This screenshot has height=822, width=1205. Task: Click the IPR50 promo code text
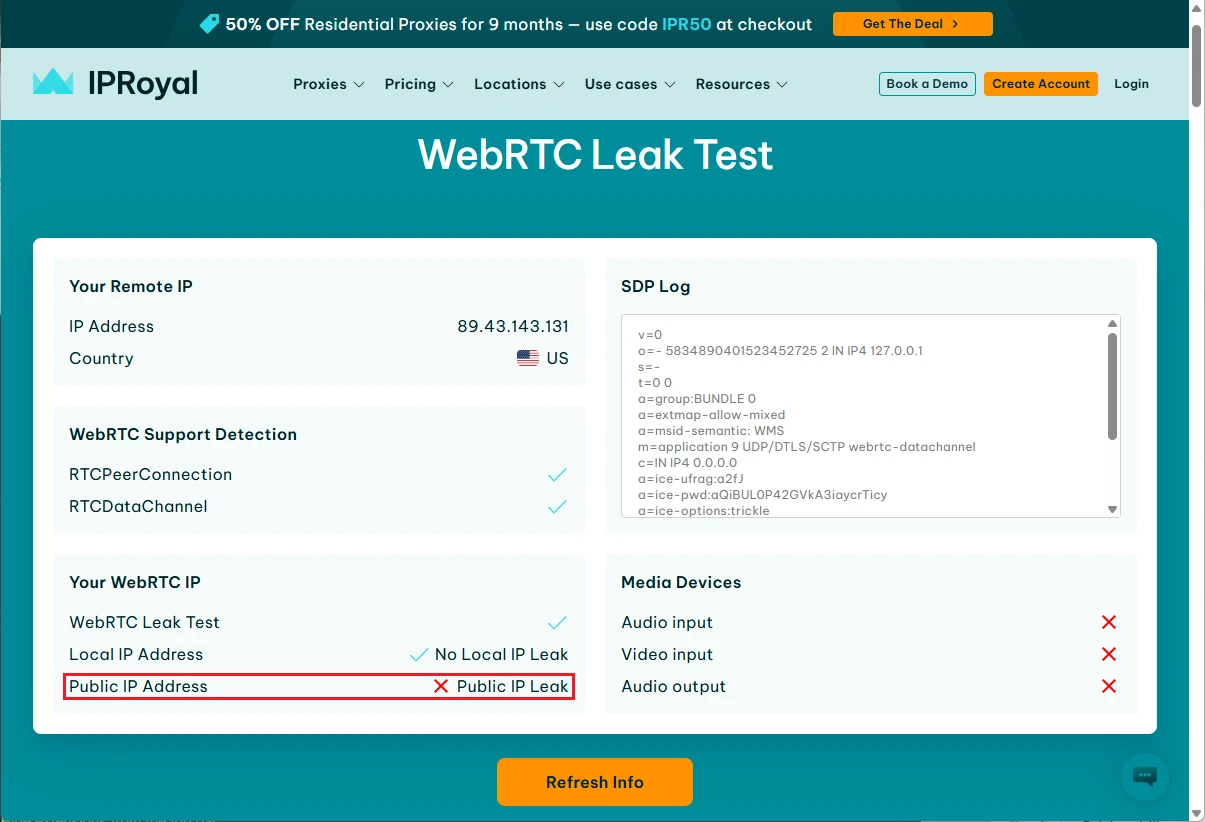click(687, 24)
